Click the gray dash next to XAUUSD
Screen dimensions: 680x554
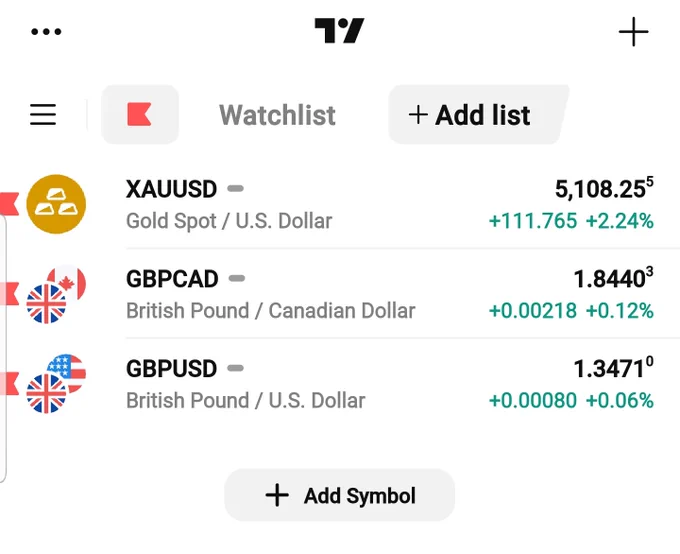point(235,188)
